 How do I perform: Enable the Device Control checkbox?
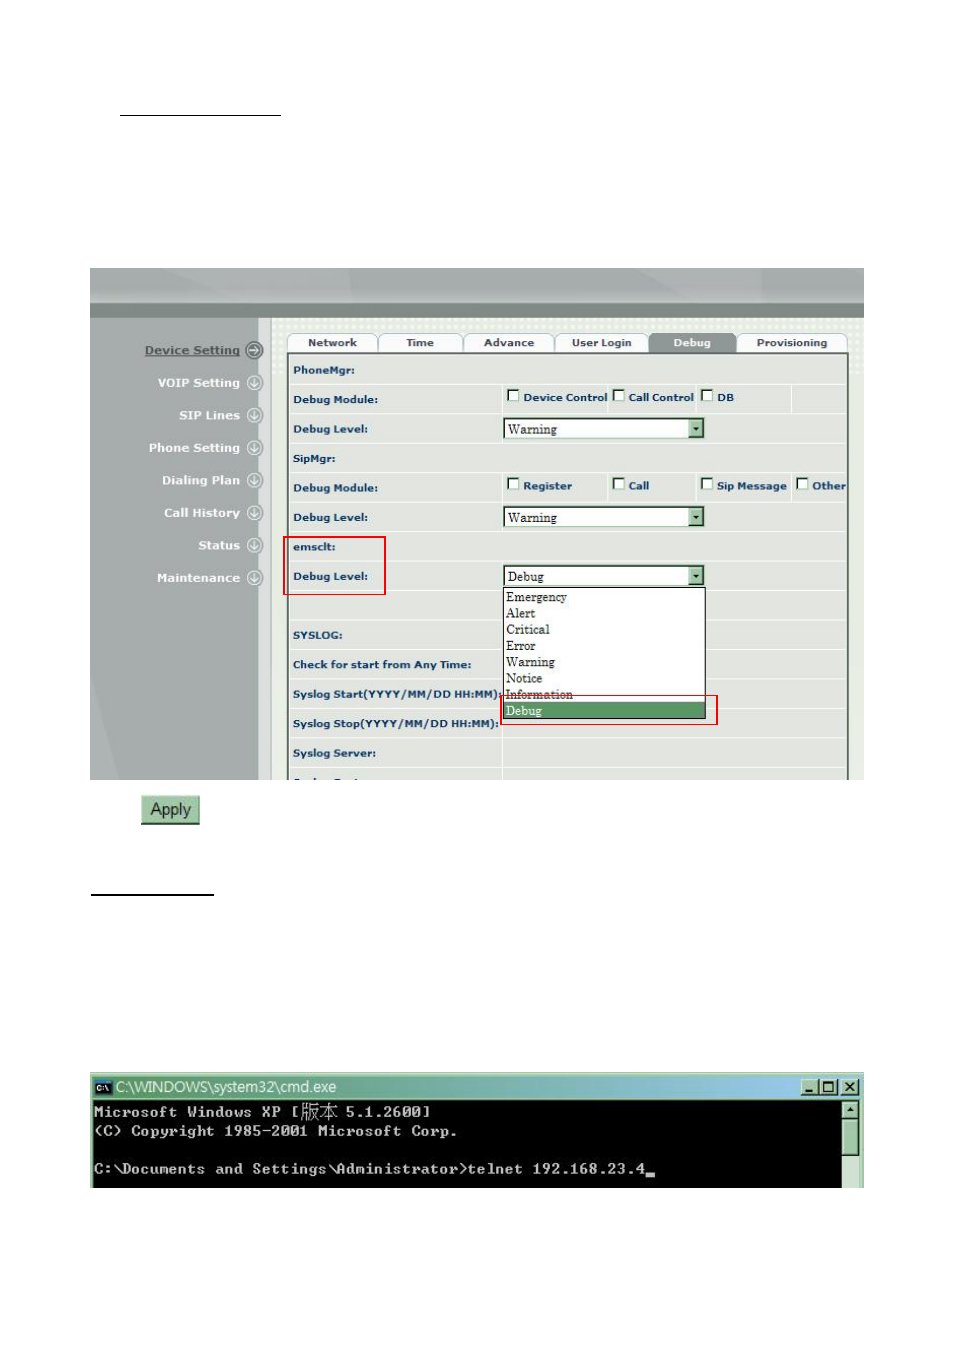(x=513, y=396)
